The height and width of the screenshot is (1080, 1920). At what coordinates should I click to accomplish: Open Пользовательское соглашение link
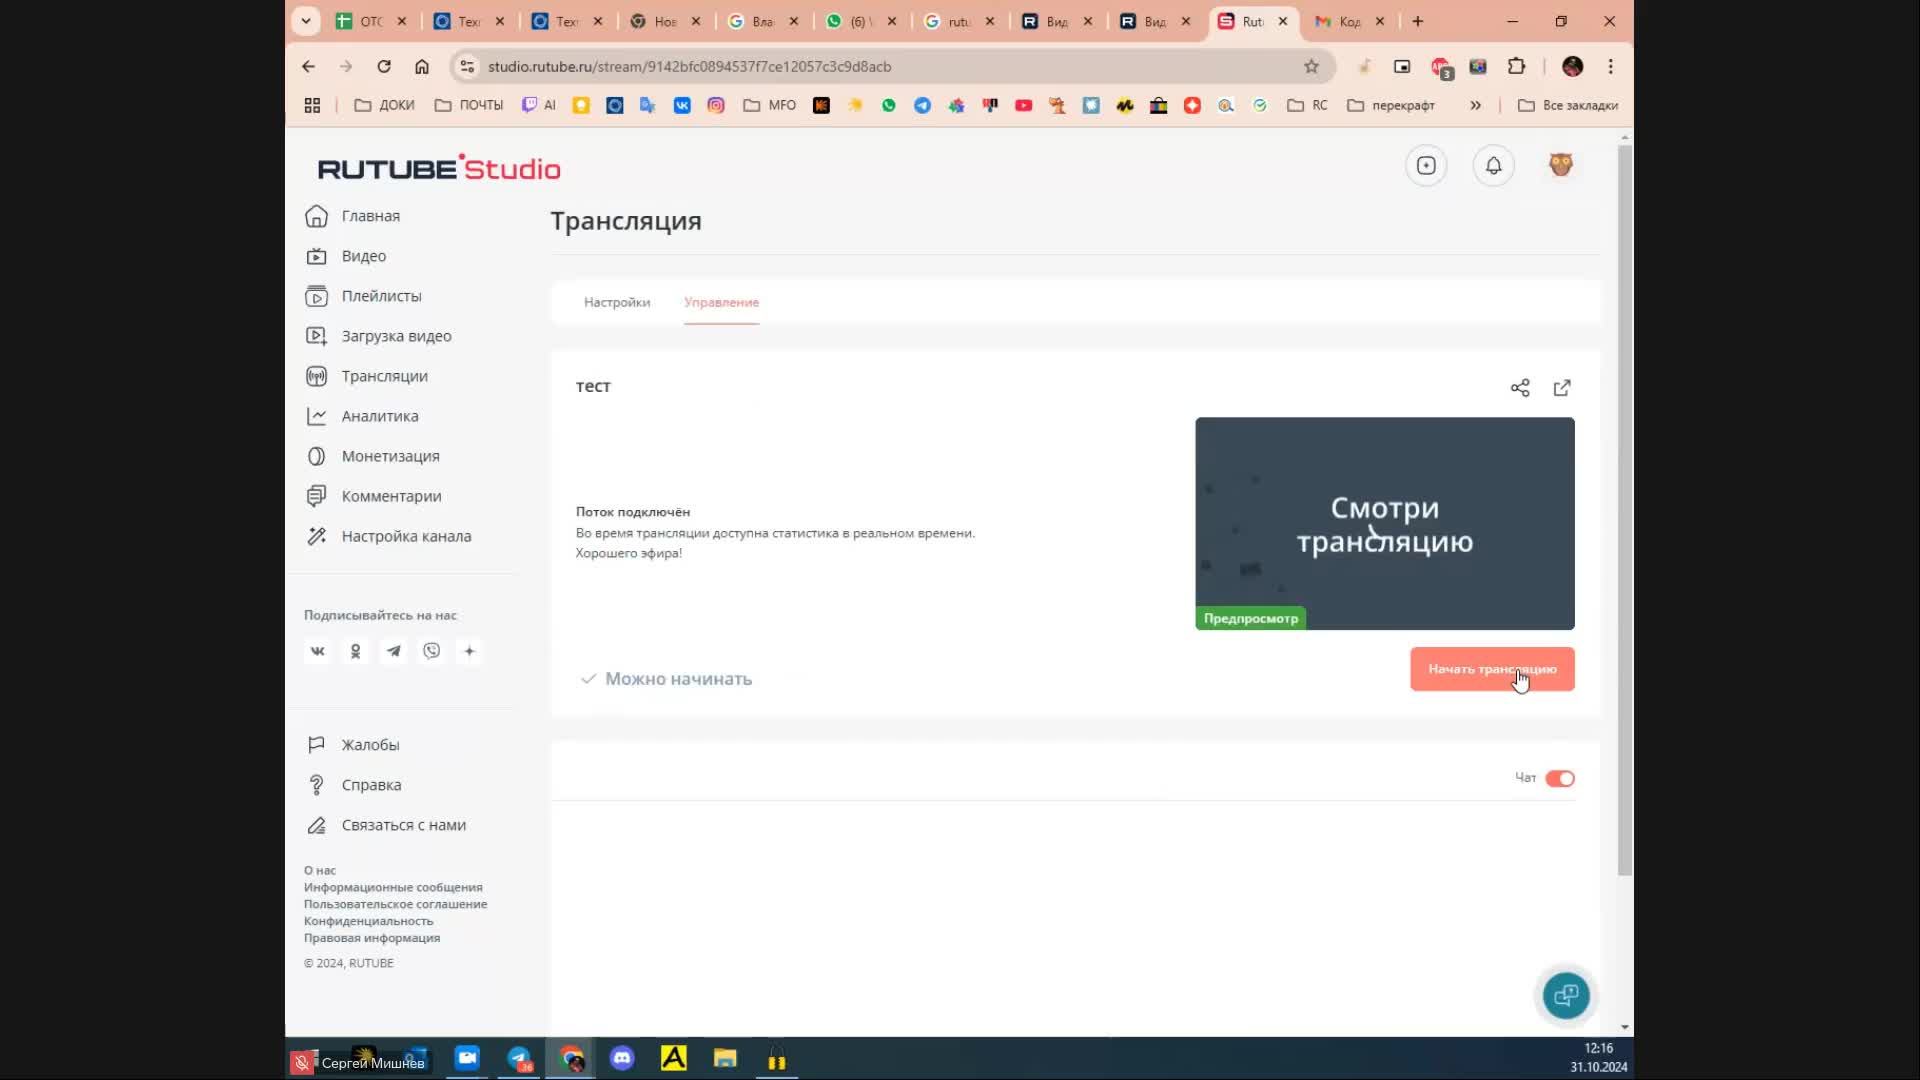click(x=395, y=904)
